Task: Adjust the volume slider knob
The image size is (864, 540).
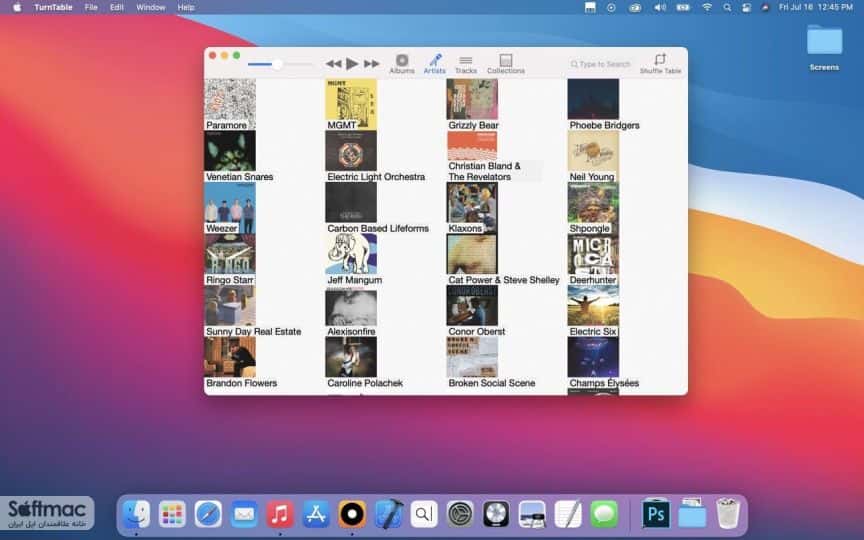Action: tap(277, 64)
